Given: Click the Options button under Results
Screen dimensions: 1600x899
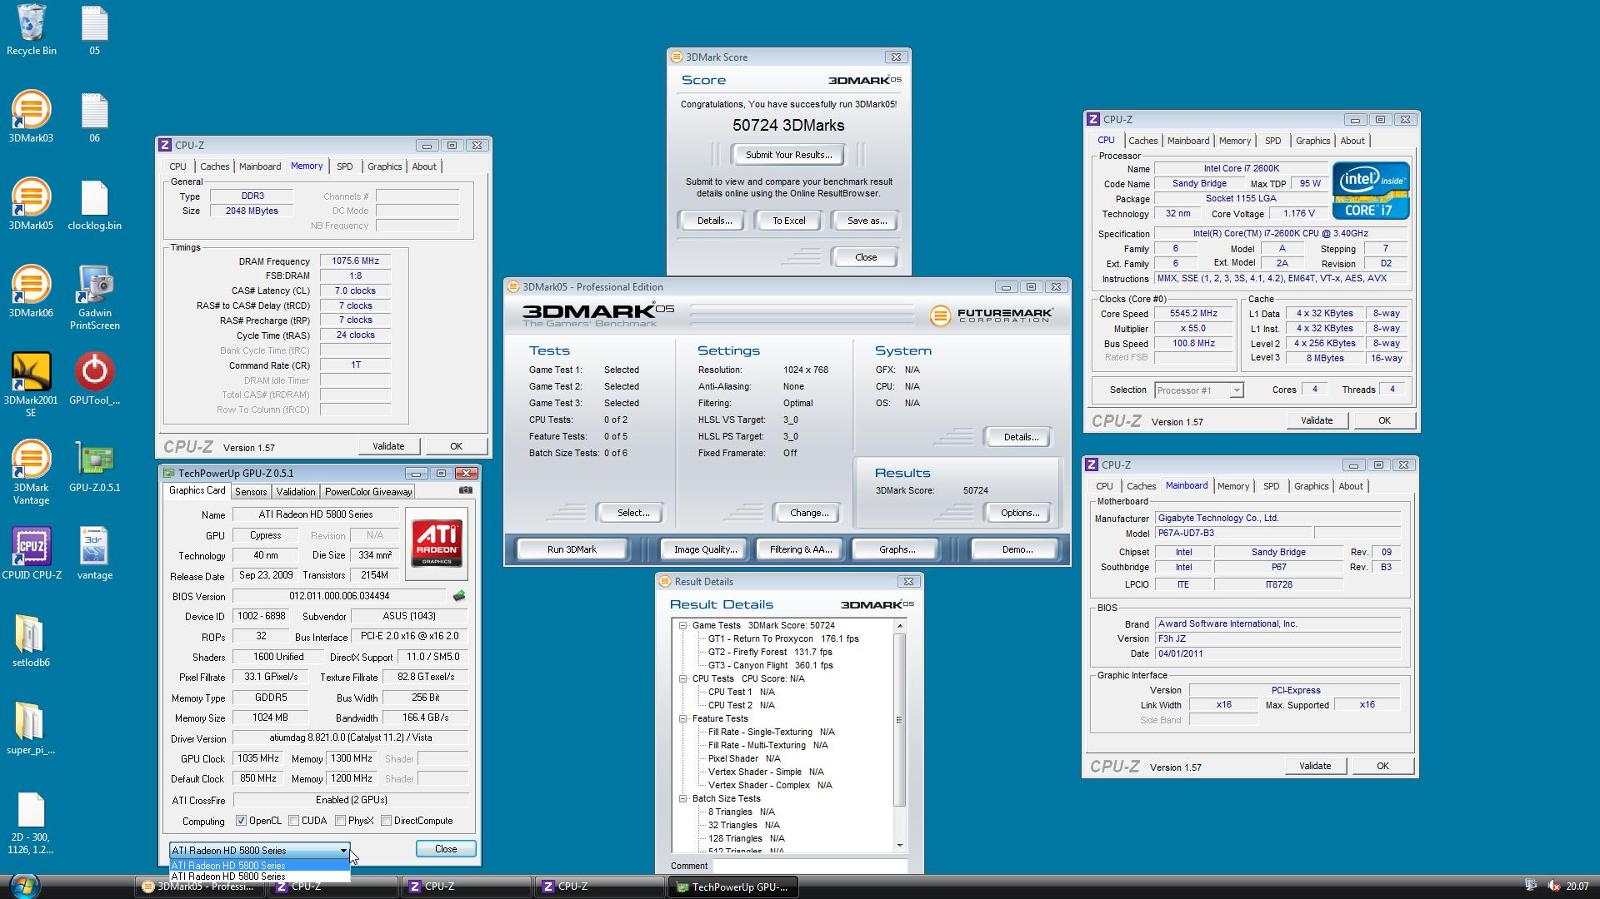Looking at the screenshot, I should point(1020,513).
